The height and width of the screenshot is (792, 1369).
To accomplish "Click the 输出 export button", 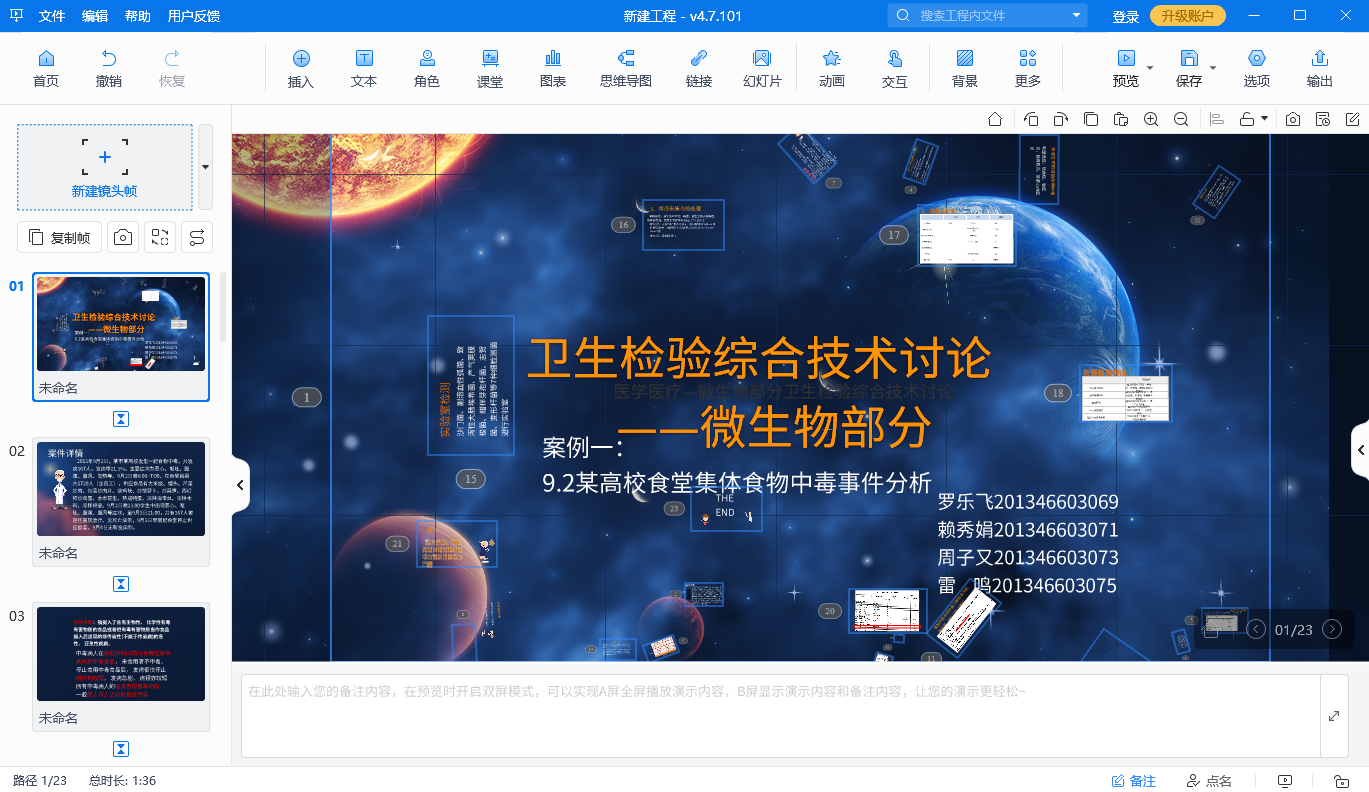I will pyautogui.click(x=1320, y=69).
